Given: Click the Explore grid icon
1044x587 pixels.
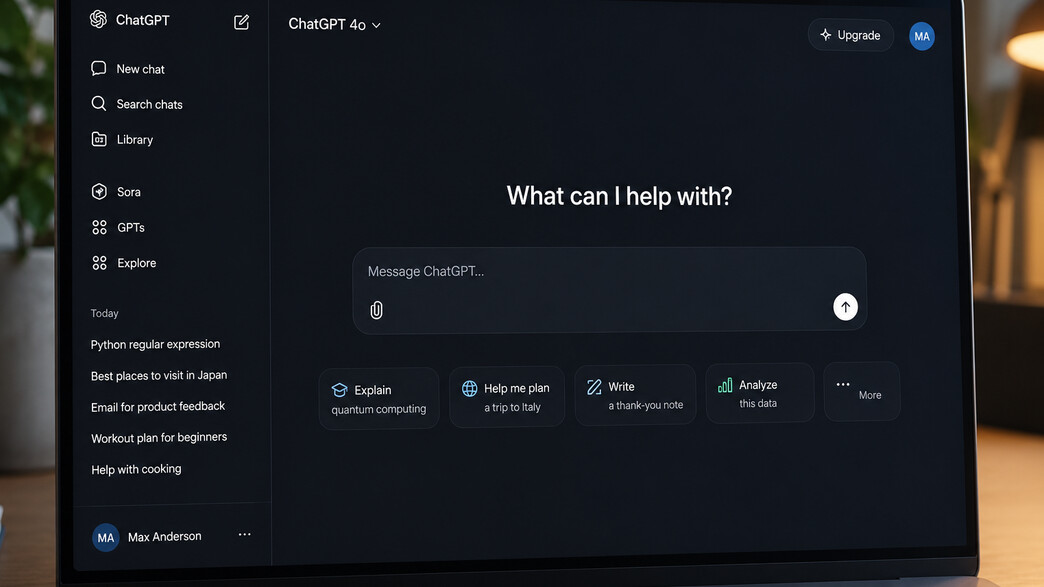Looking at the screenshot, I should 99,263.
